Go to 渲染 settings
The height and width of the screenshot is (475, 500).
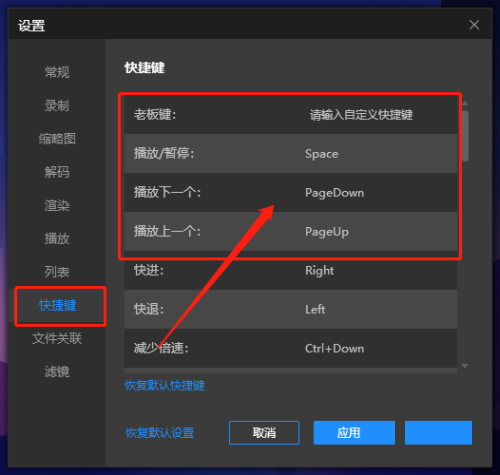tap(57, 205)
